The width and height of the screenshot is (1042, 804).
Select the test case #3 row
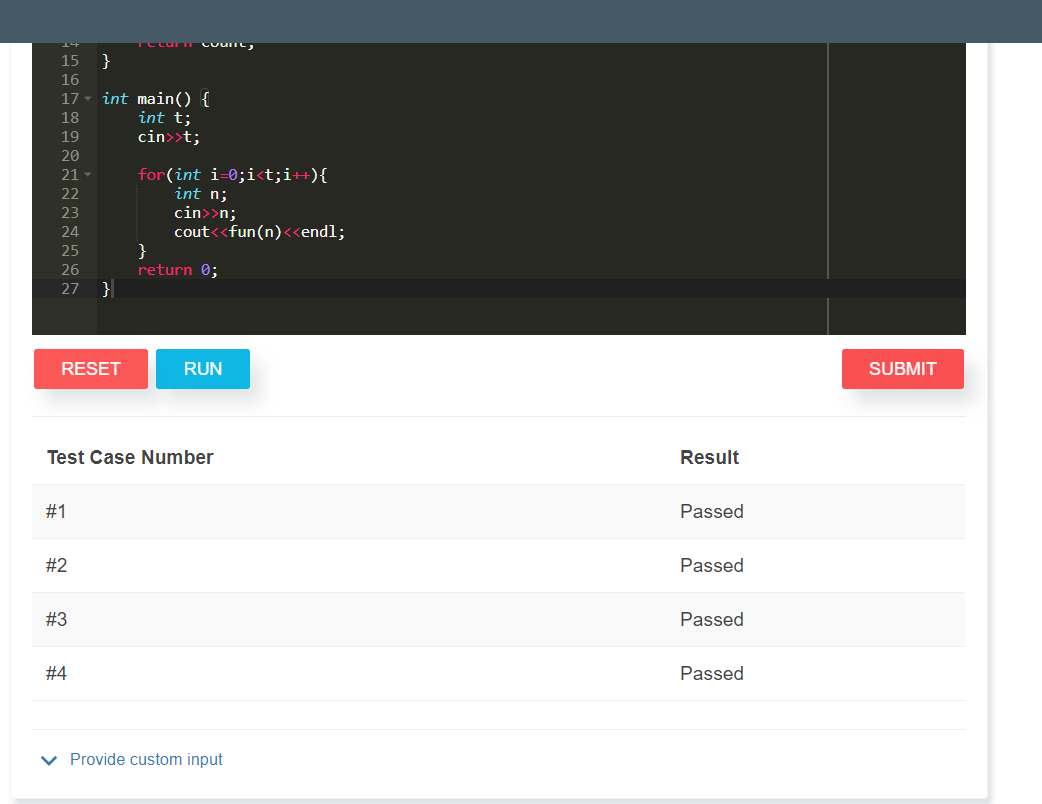(498, 620)
